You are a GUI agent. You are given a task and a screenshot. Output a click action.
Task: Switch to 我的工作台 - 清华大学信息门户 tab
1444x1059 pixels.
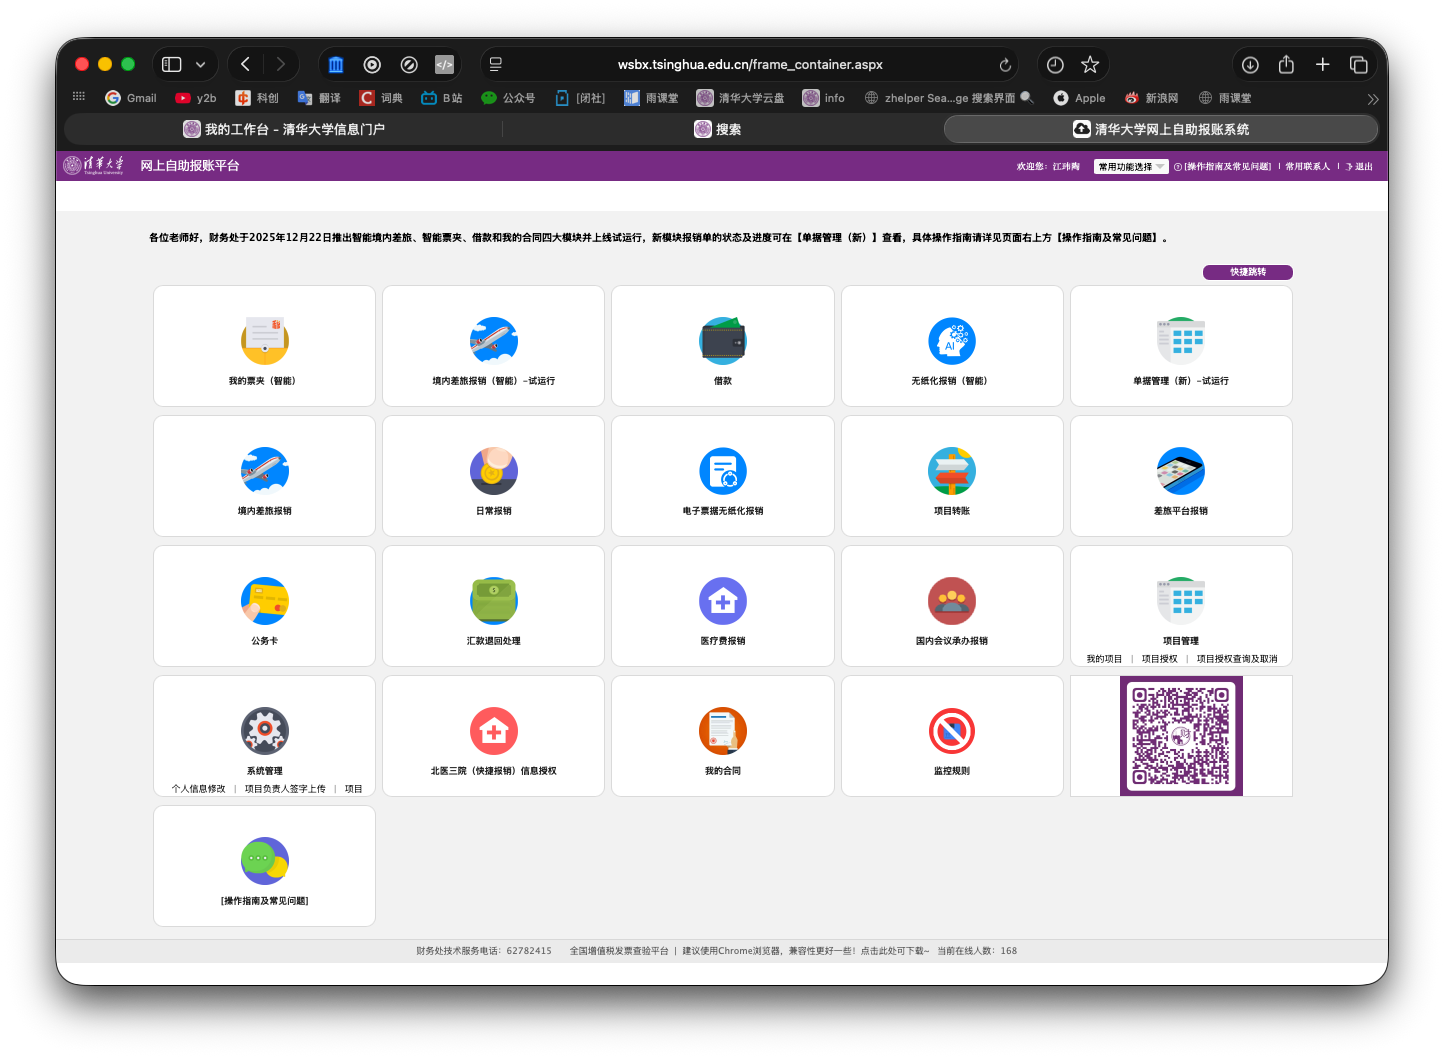[x=284, y=129]
